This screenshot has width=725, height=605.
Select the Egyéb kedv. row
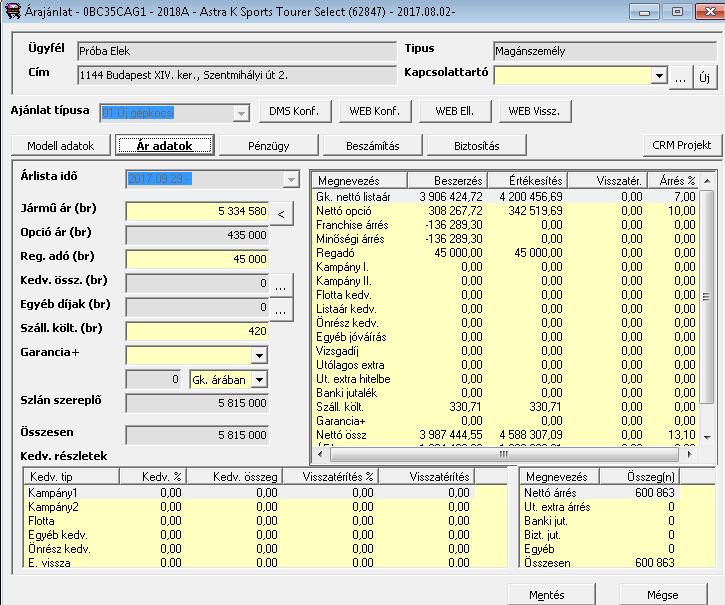tap(265, 535)
